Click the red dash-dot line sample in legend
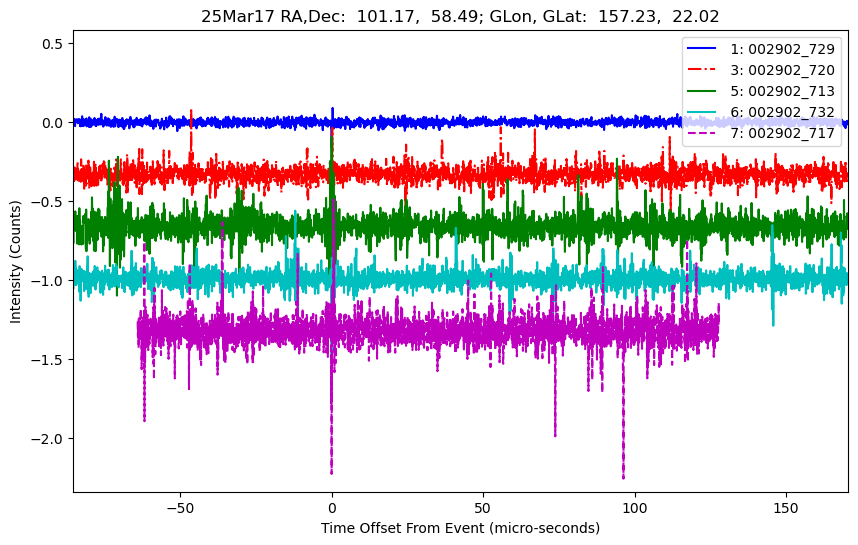This screenshot has width=858, height=545. 702,69
